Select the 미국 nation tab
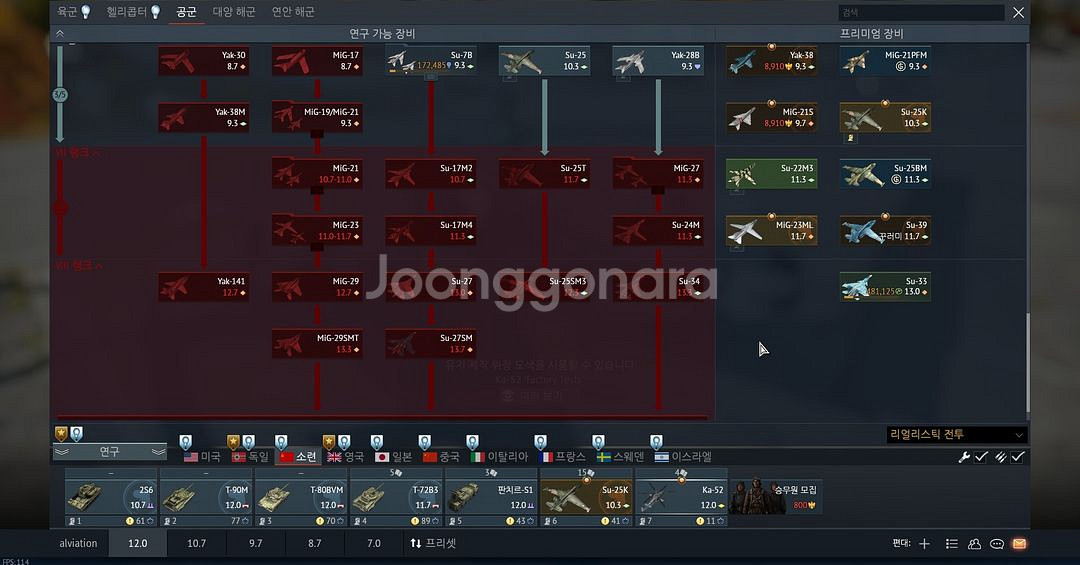This screenshot has height=565, width=1080. 202,457
